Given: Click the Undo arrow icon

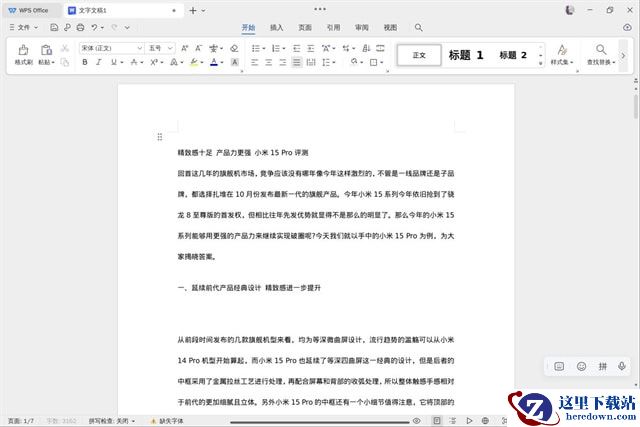Looking at the screenshot, I should [94, 27].
